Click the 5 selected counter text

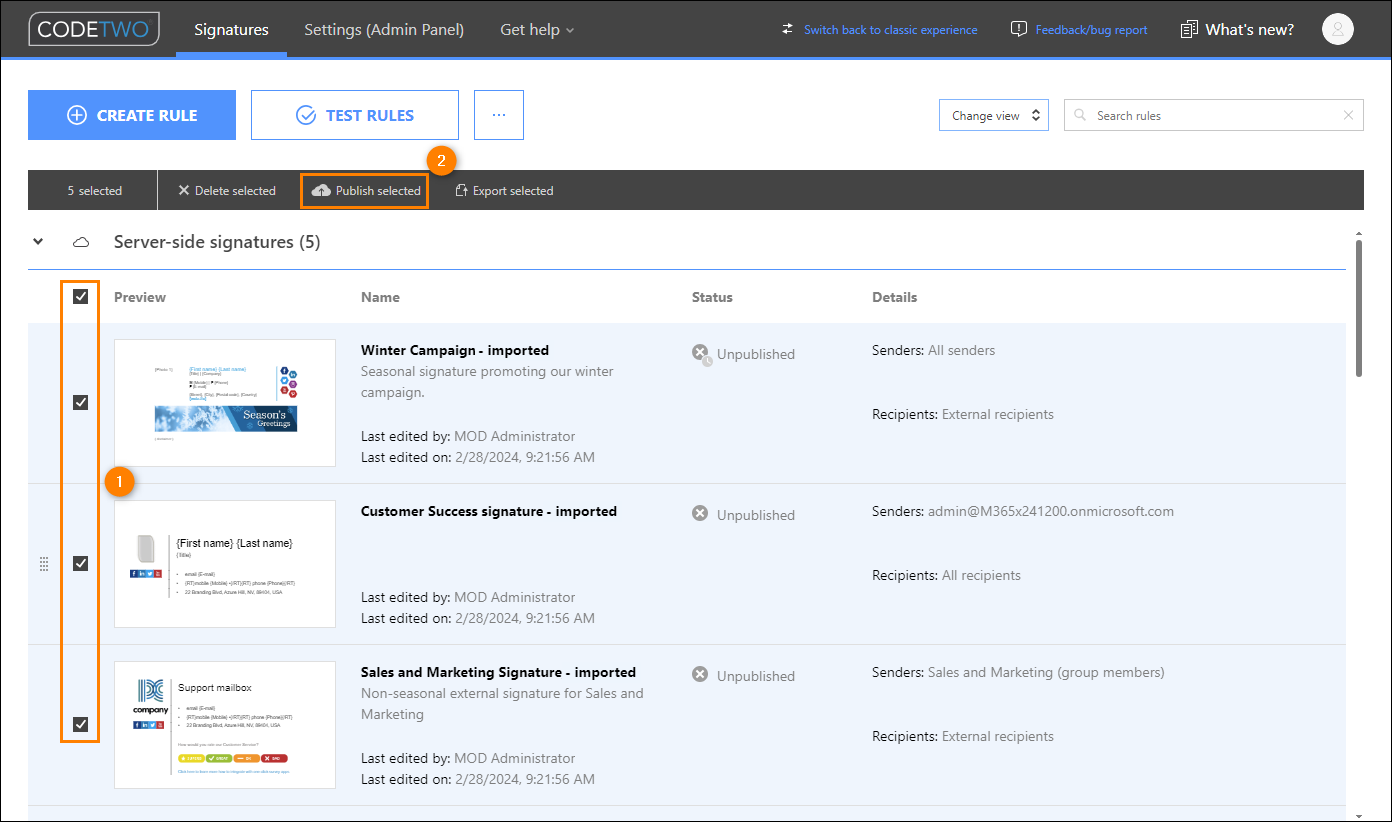[94, 191]
